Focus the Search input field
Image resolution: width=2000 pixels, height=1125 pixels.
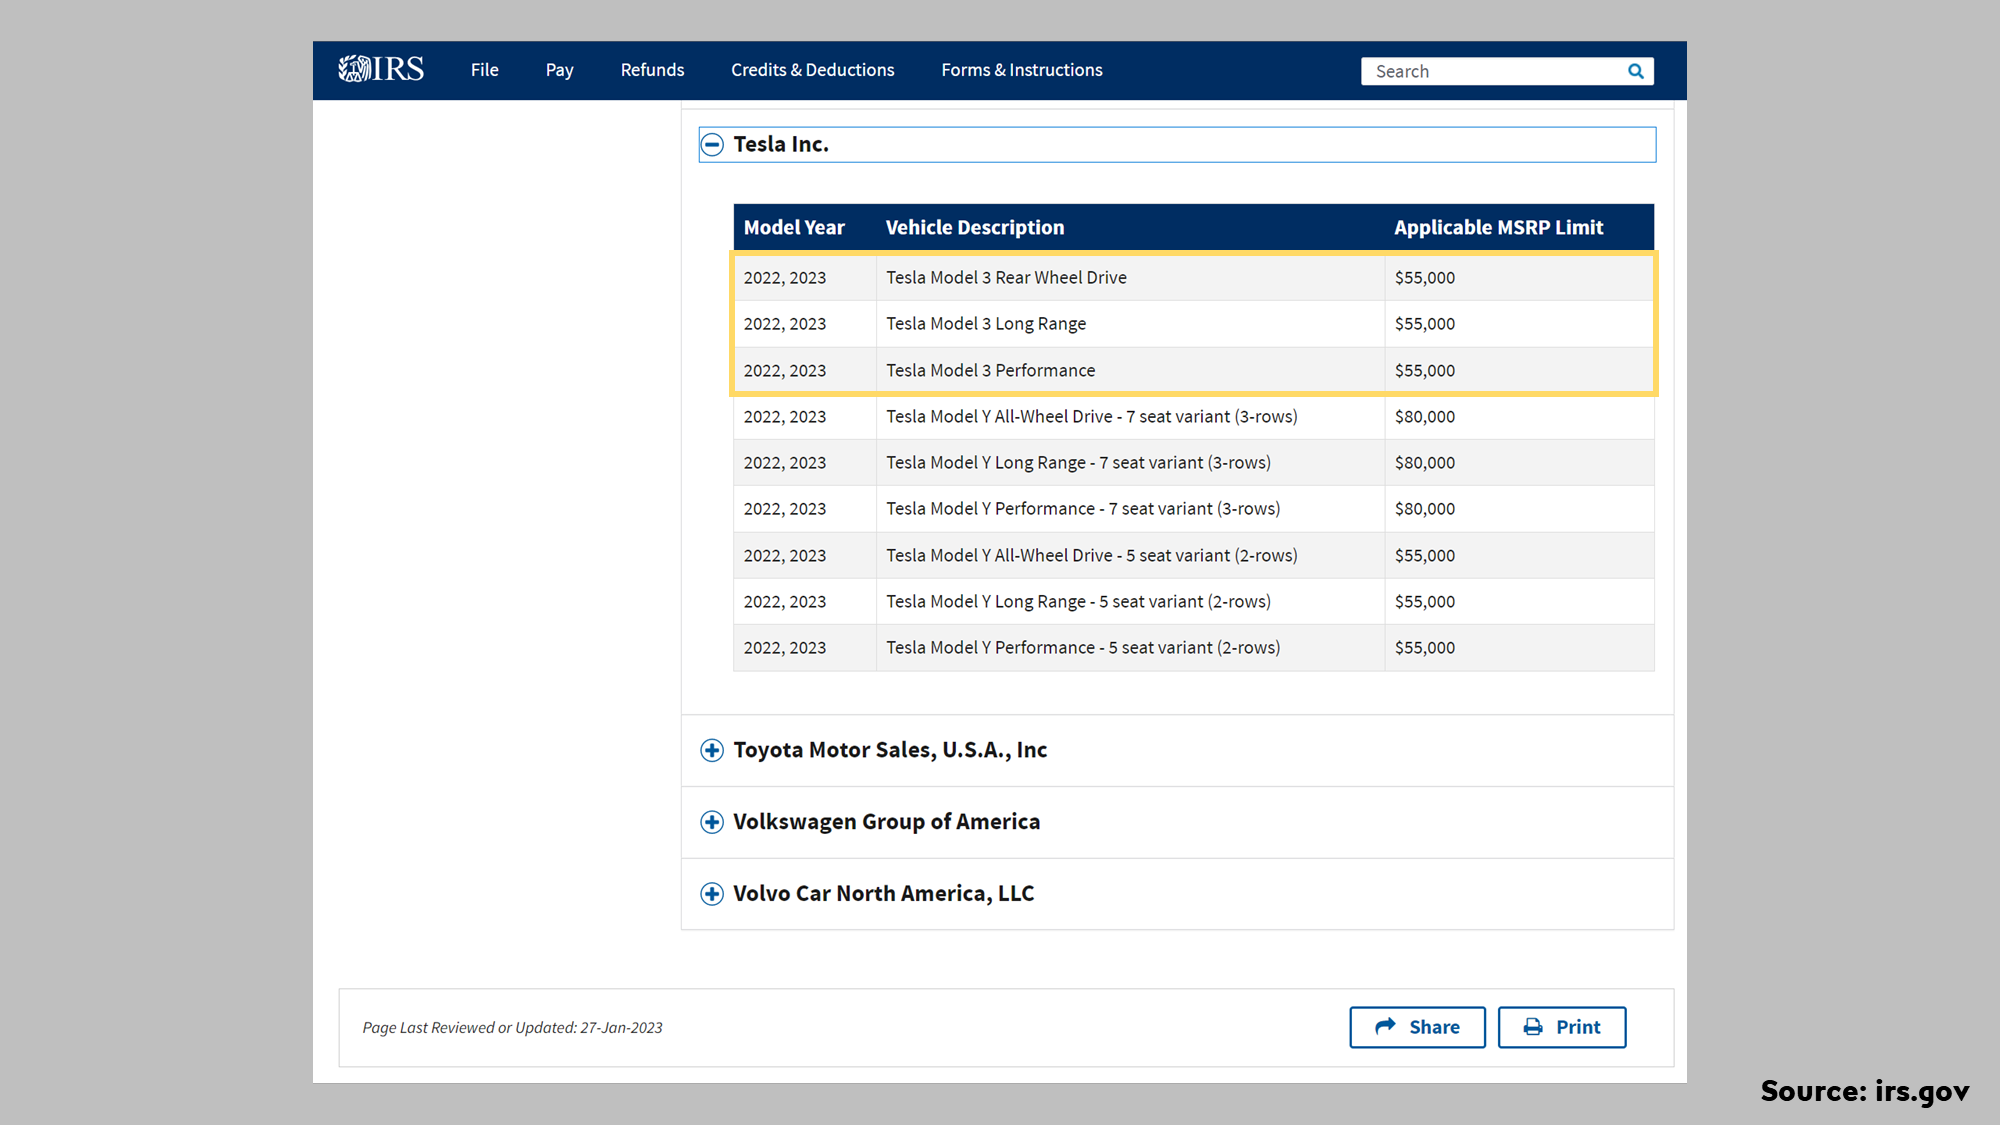(x=1495, y=71)
